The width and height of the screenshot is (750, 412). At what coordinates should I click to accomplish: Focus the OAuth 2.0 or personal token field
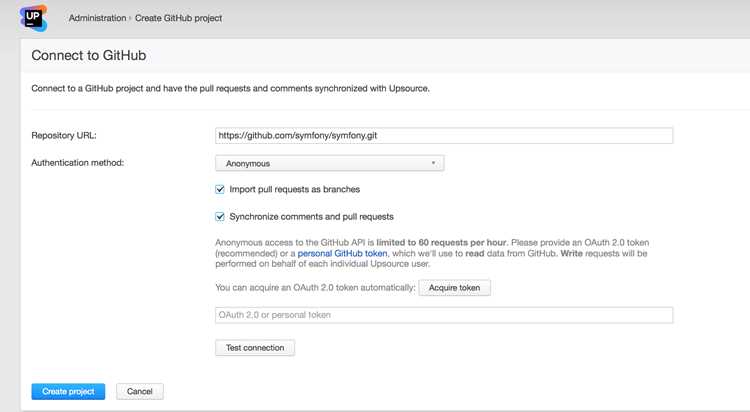click(x=444, y=315)
